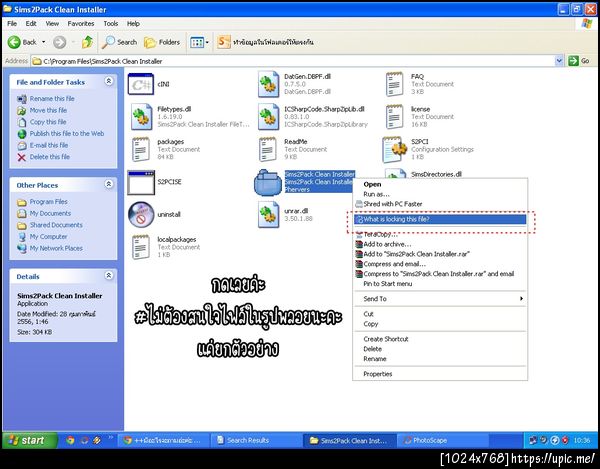Screen dimensions: 600x469
Task: Open My Documents in Other Places
Action: coord(50,213)
